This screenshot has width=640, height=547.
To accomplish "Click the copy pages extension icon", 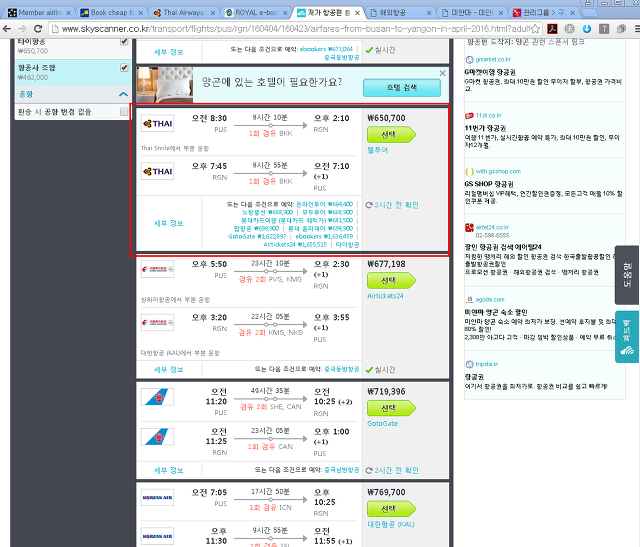I will [x=621, y=29].
